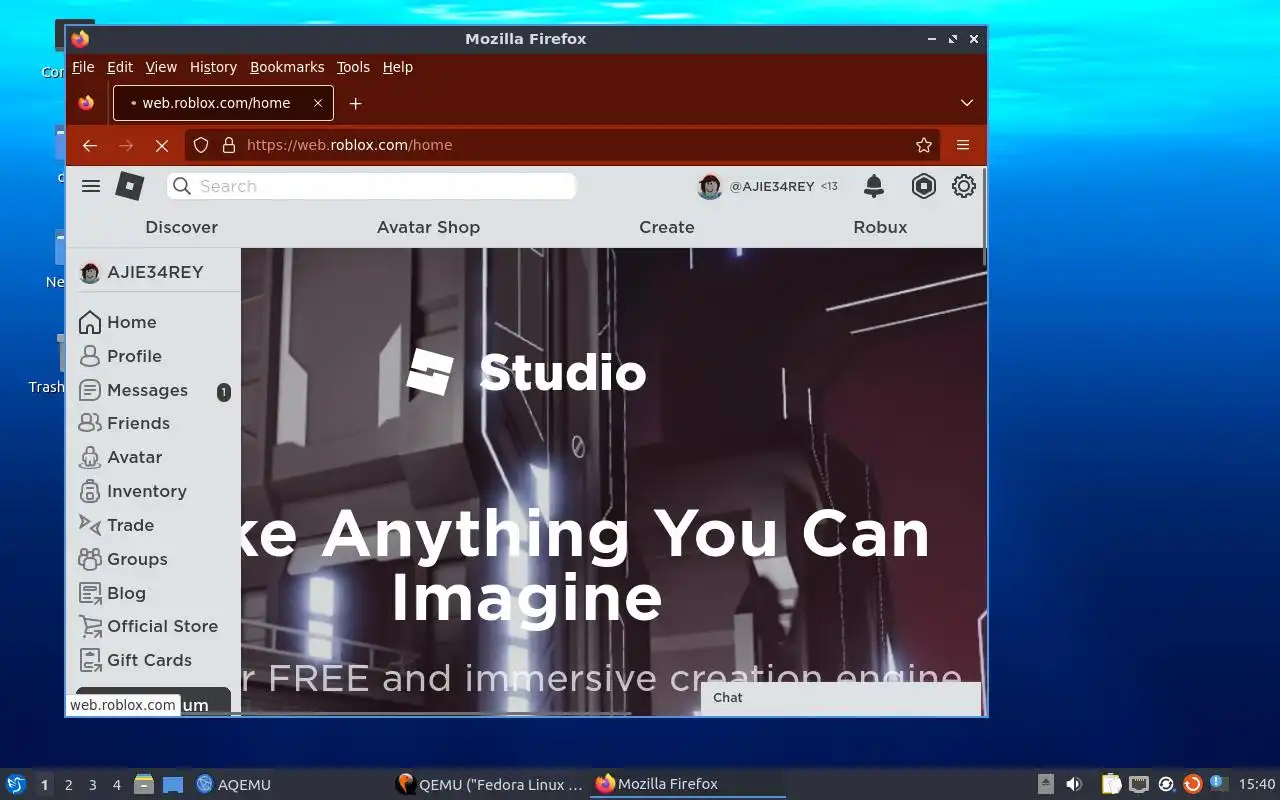Click the Firefox back arrow
Viewport: 1280px width, 800px height.
coord(90,145)
